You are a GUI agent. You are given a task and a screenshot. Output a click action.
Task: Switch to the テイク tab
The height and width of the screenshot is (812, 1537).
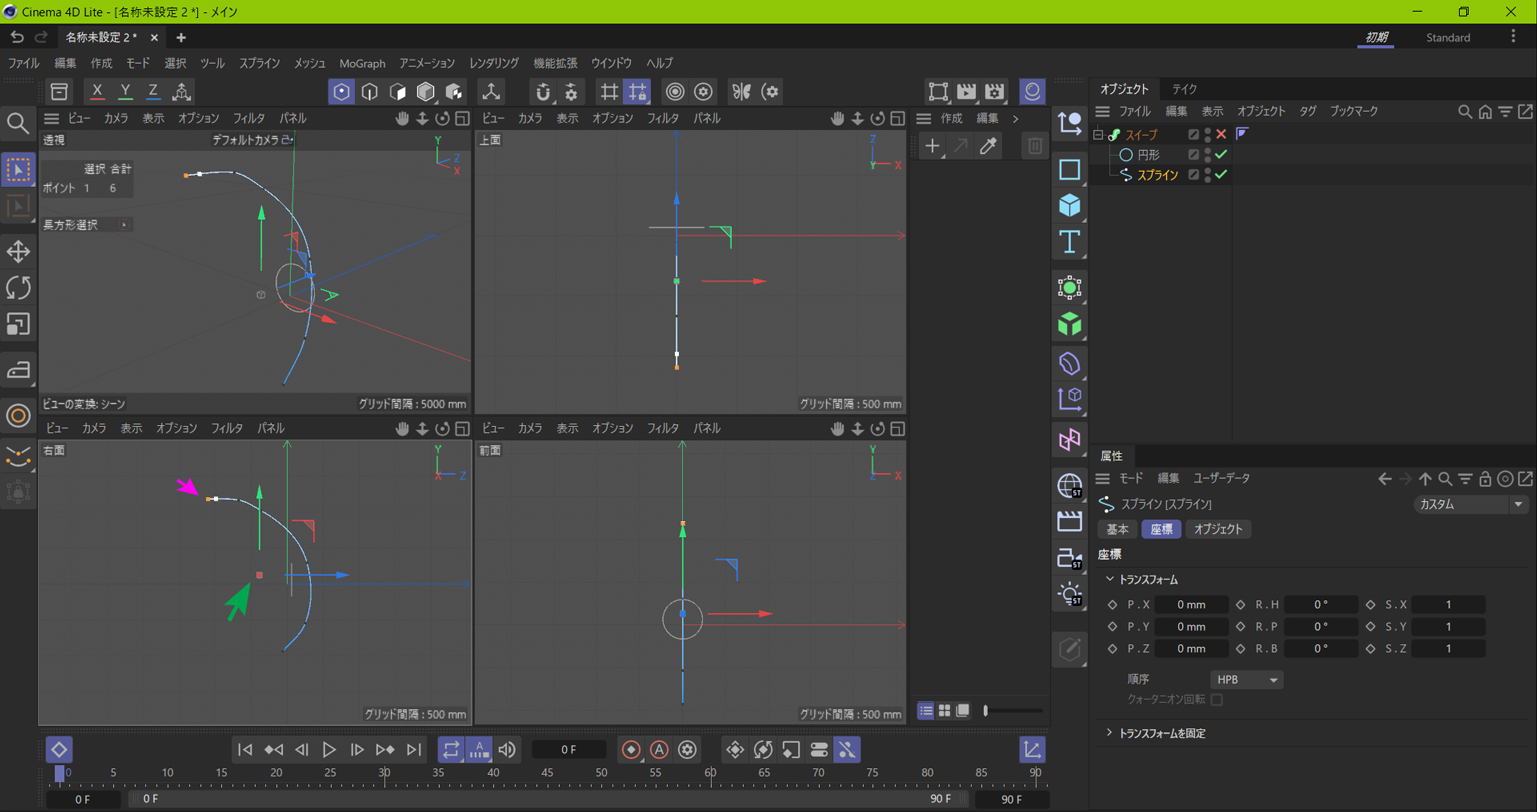tap(1184, 89)
